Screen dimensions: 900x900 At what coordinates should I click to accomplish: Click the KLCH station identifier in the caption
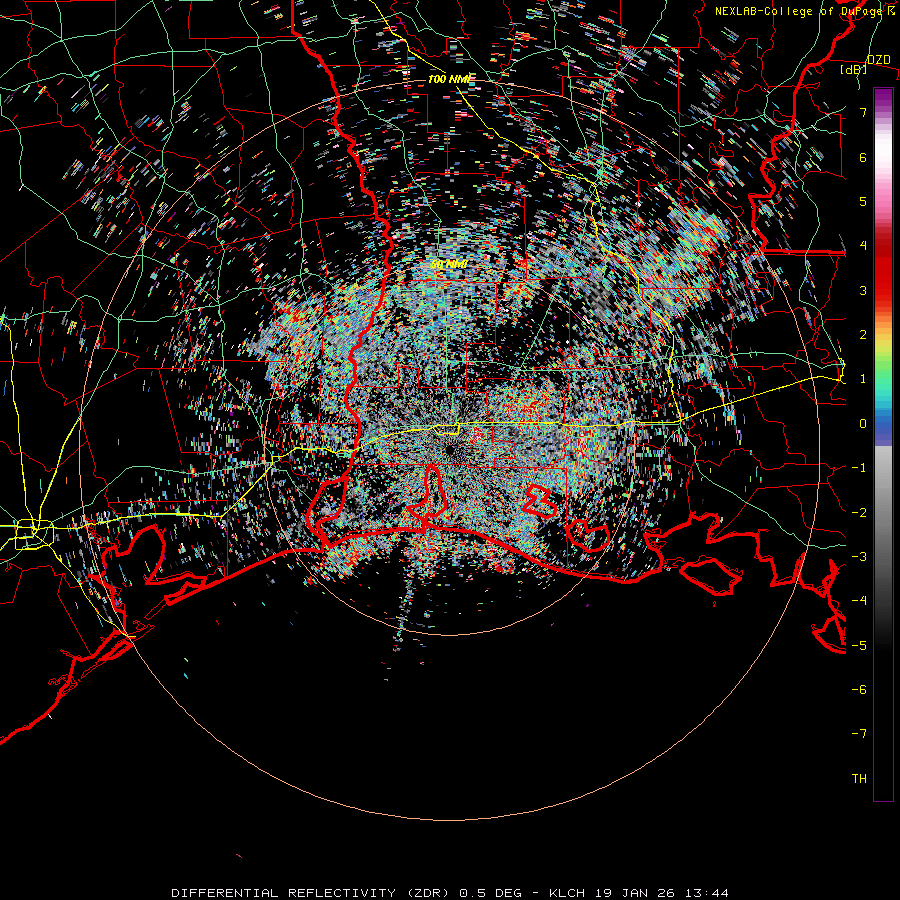pyautogui.click(x=567, y=893)
